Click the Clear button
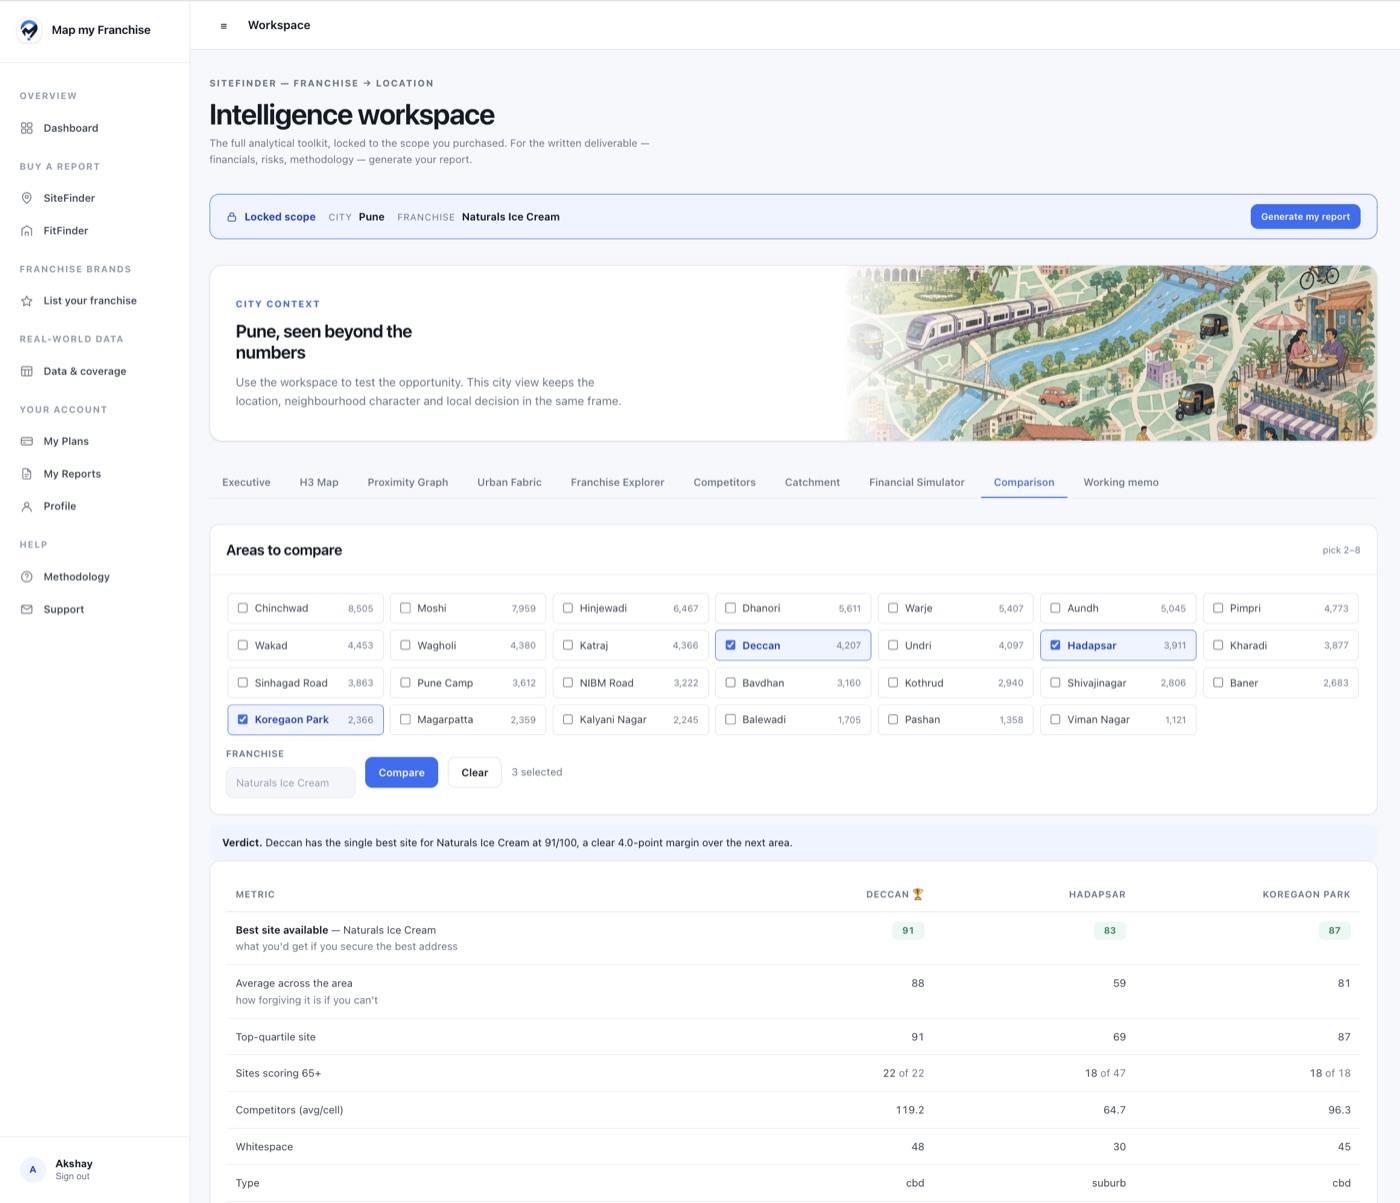This screenshot has height=1203, width=1400. click(475, 772)
